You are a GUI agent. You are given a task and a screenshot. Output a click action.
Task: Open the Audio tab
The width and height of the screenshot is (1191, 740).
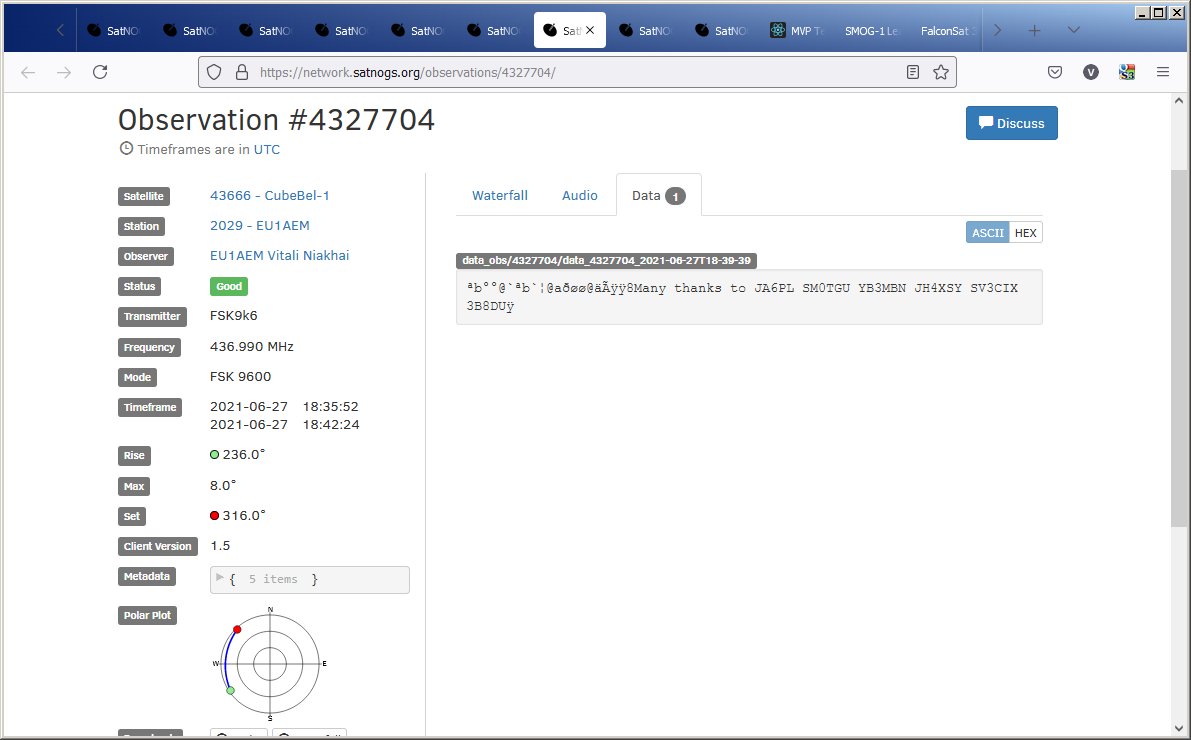[x=580, y=195]
